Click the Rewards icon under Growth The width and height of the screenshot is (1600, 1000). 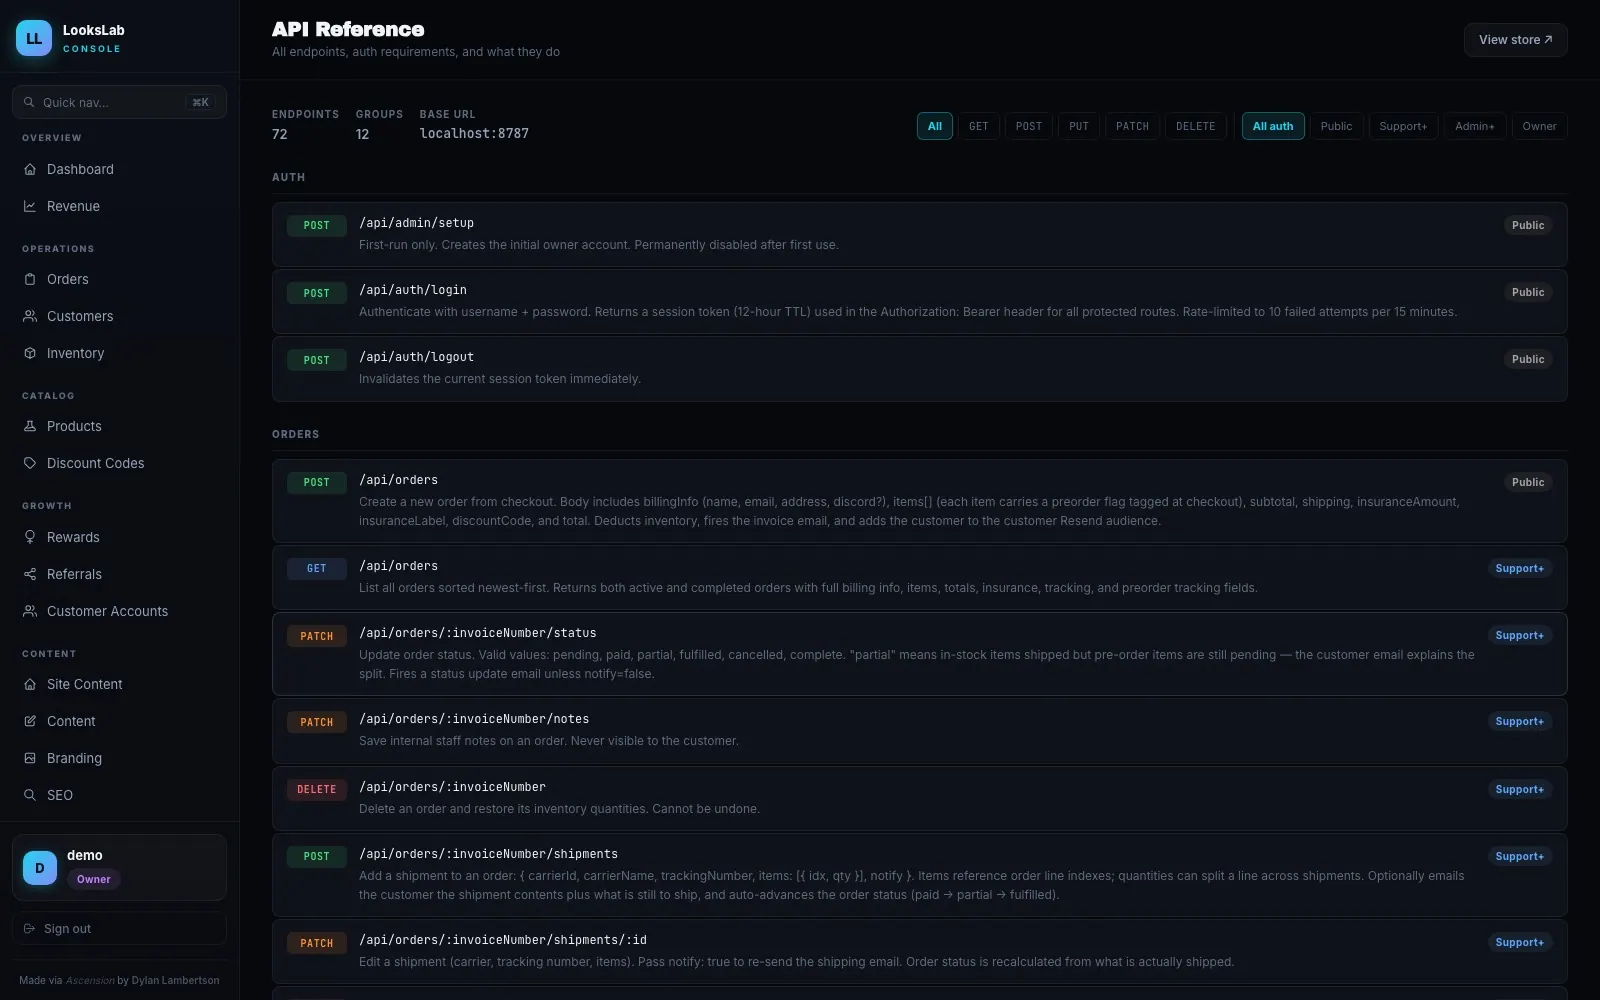(x=30, y=537)
